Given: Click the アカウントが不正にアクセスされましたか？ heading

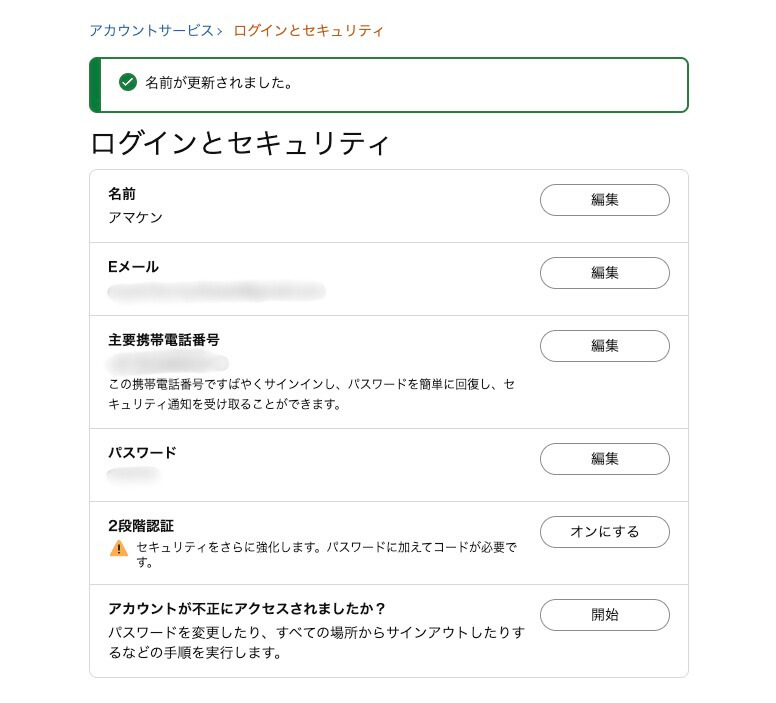Looking at the screenshot, I should coord(247,608).
